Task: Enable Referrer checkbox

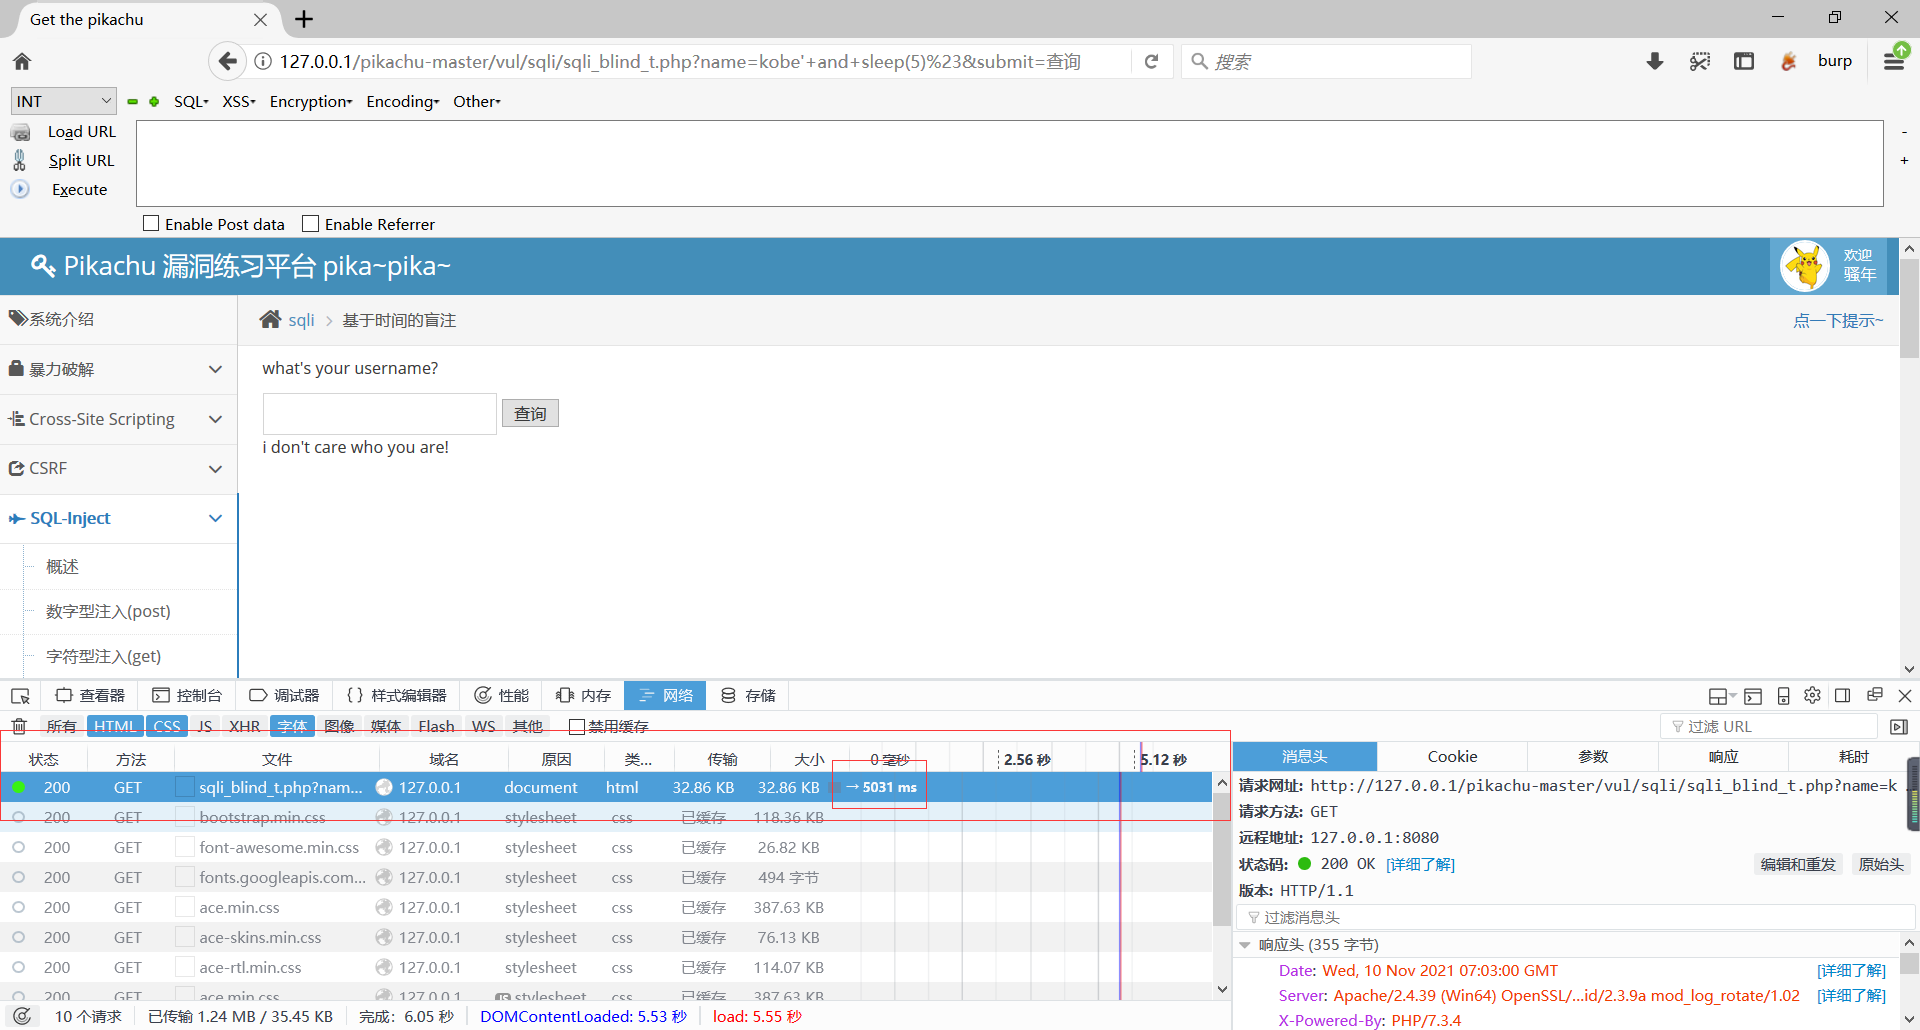Action: [311, 223]
